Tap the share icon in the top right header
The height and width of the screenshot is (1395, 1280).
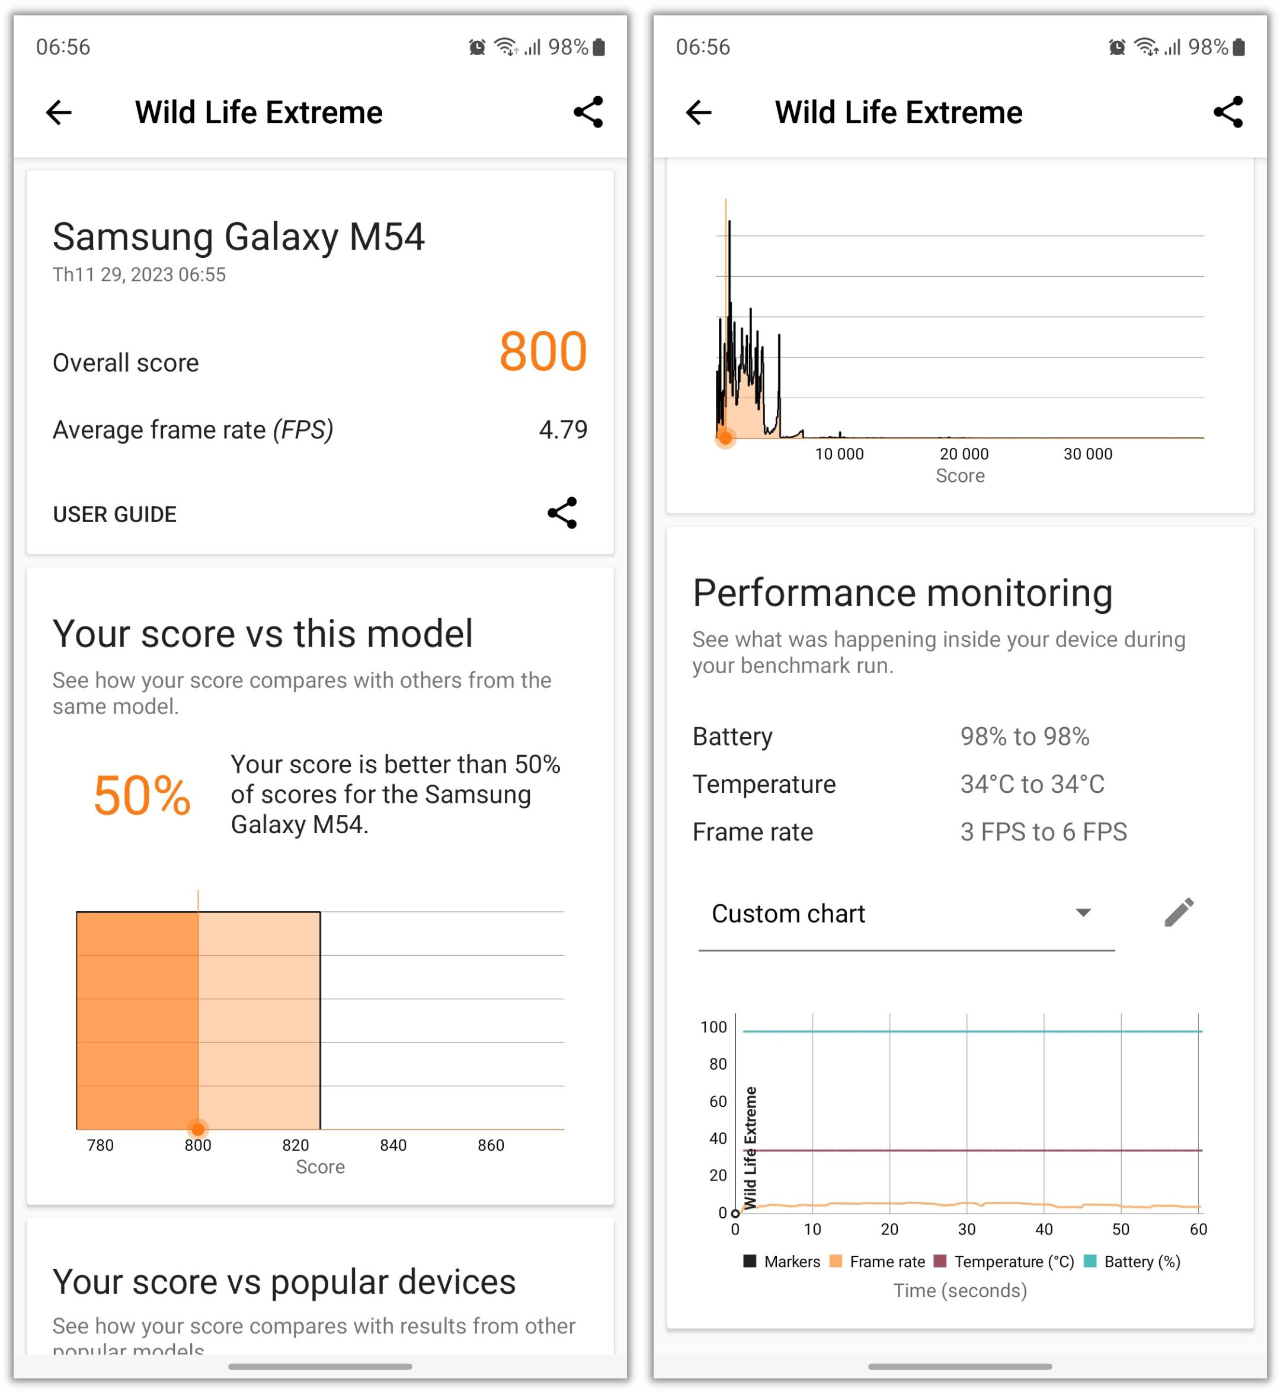pos(588,112)
